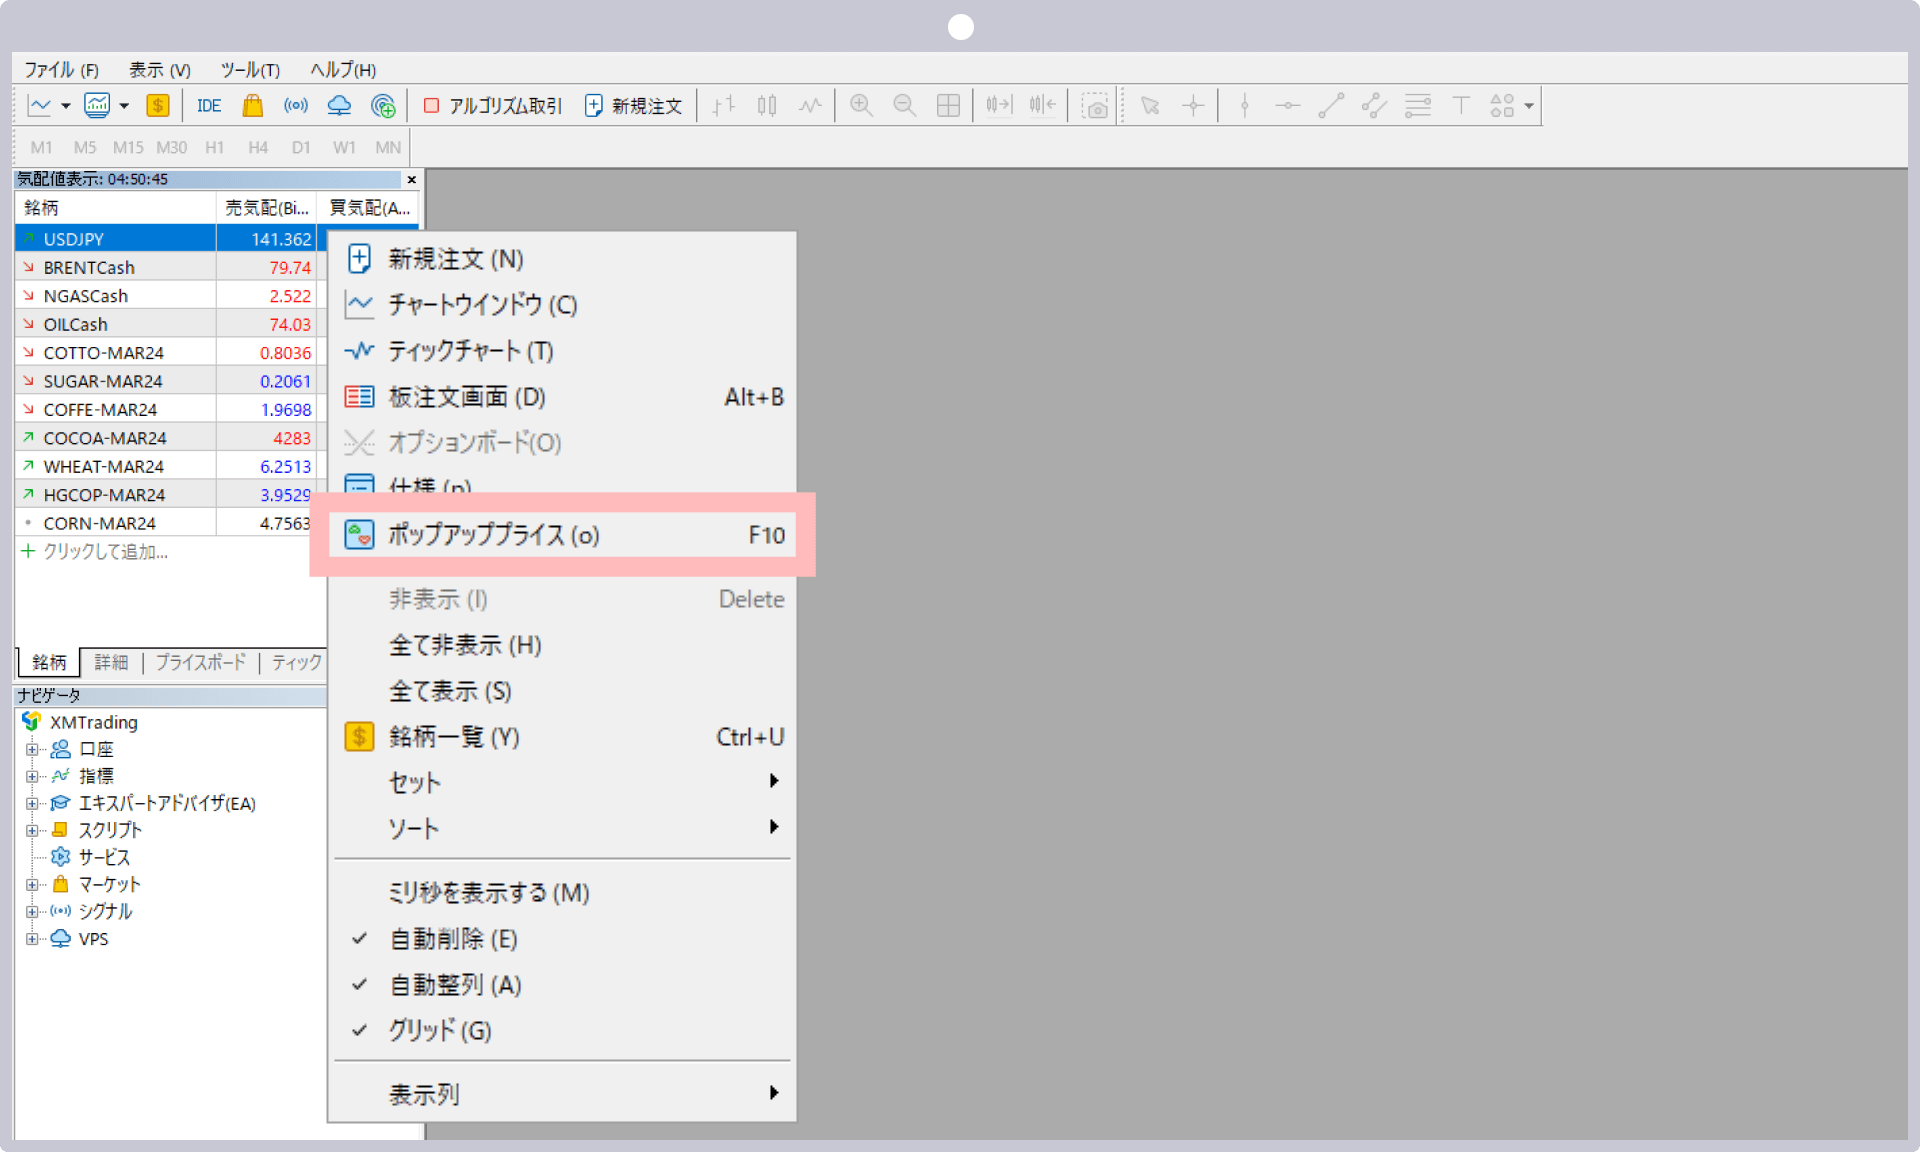This screenshot has height=1152, width=1920.
Task: Select the trendline drawing tool
Action: click(1331, 105)
